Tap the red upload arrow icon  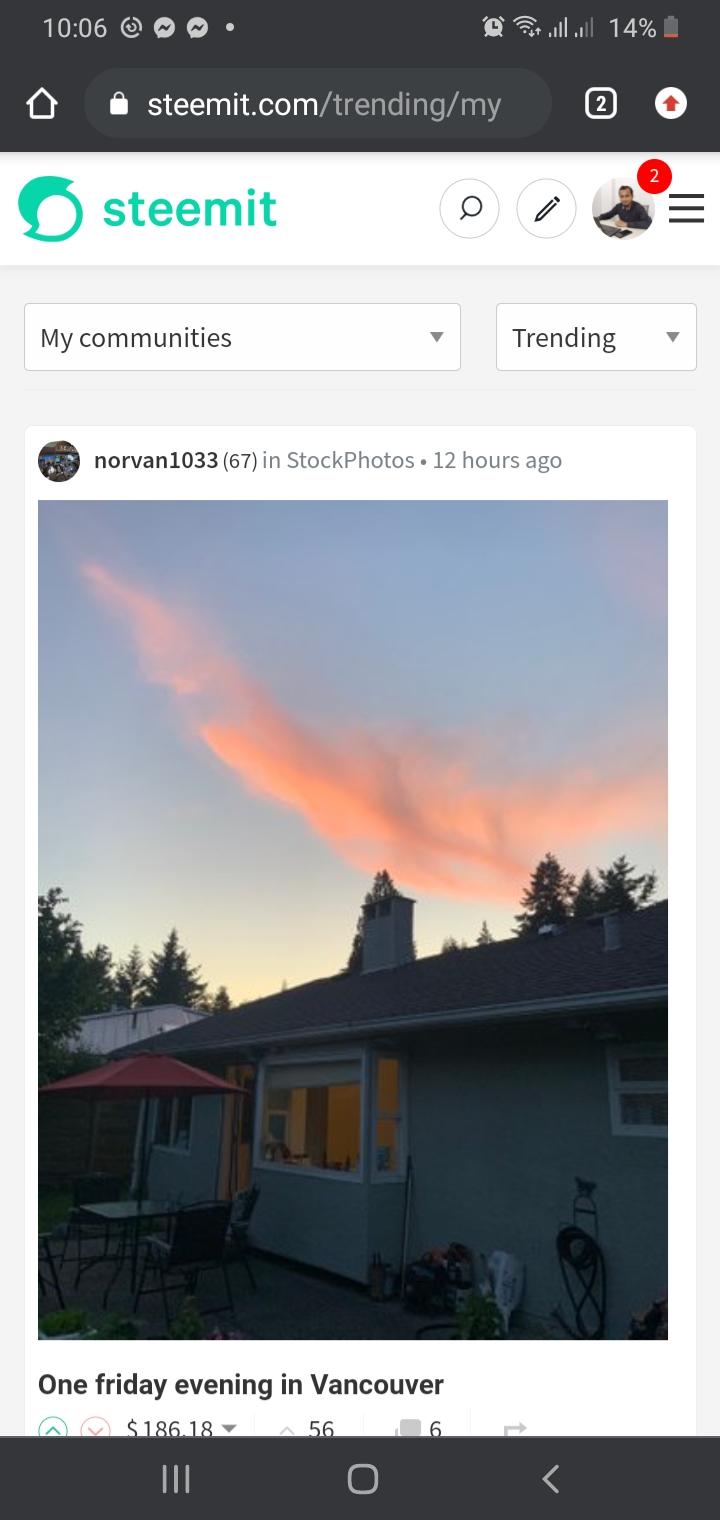coord(670,103)
